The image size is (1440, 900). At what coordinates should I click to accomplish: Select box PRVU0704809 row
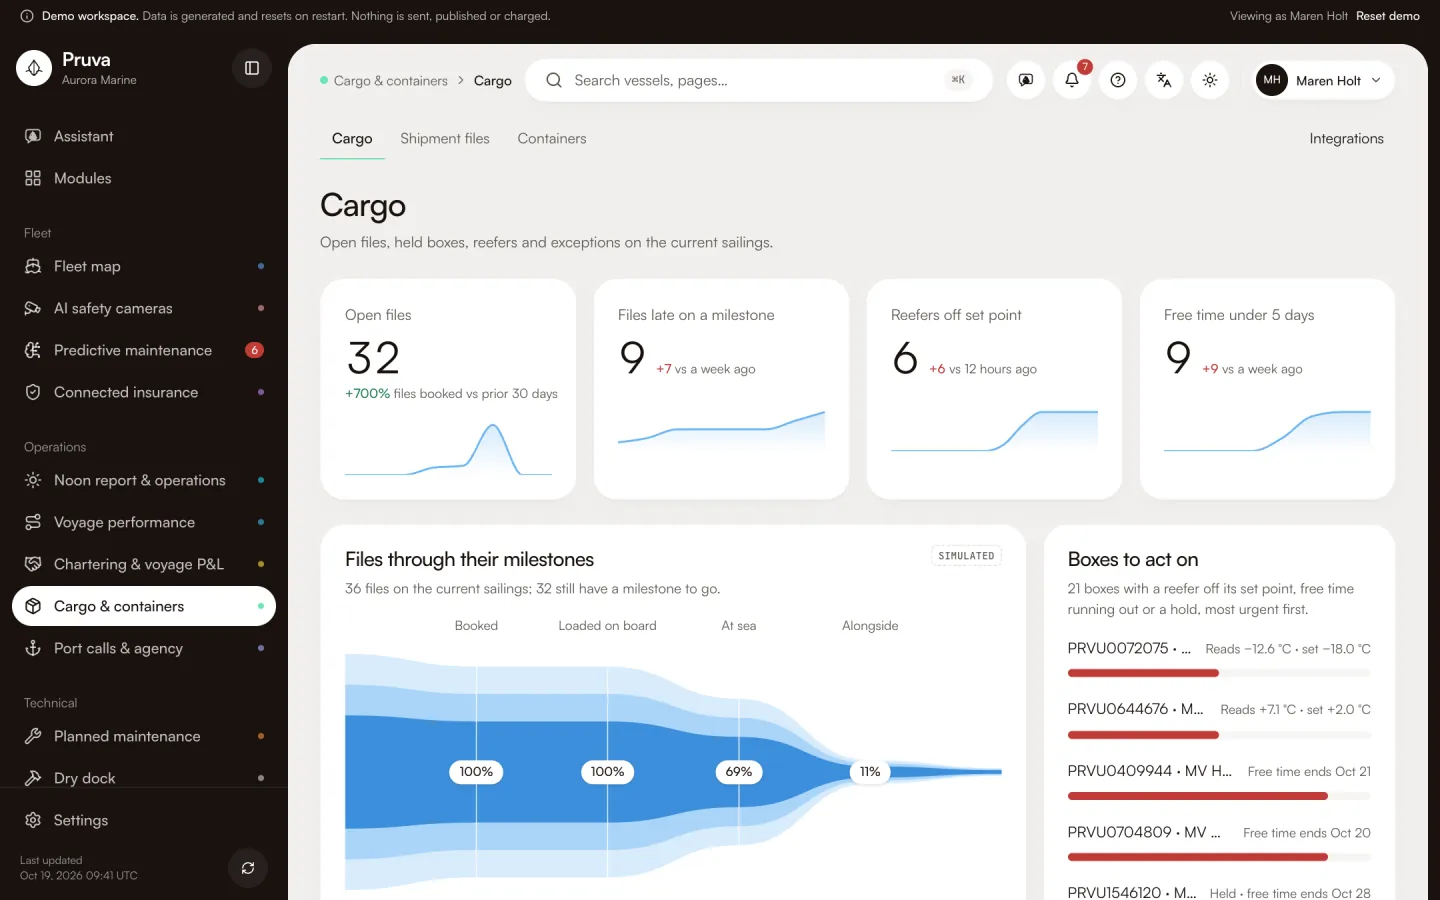(x=1219, y=843)
